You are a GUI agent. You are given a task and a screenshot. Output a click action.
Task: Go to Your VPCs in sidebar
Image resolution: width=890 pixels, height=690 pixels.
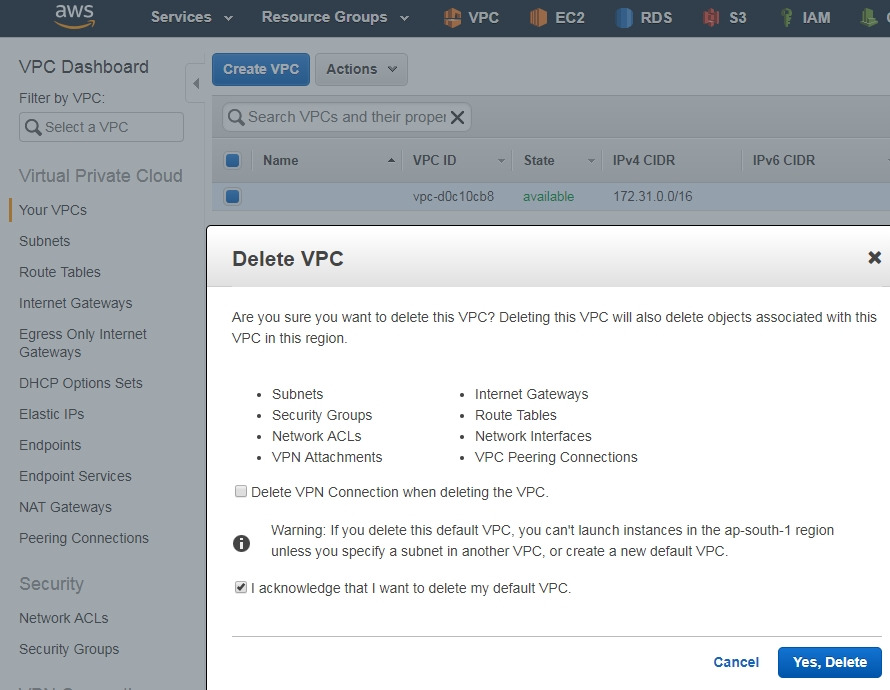click(x=53, y=210)
